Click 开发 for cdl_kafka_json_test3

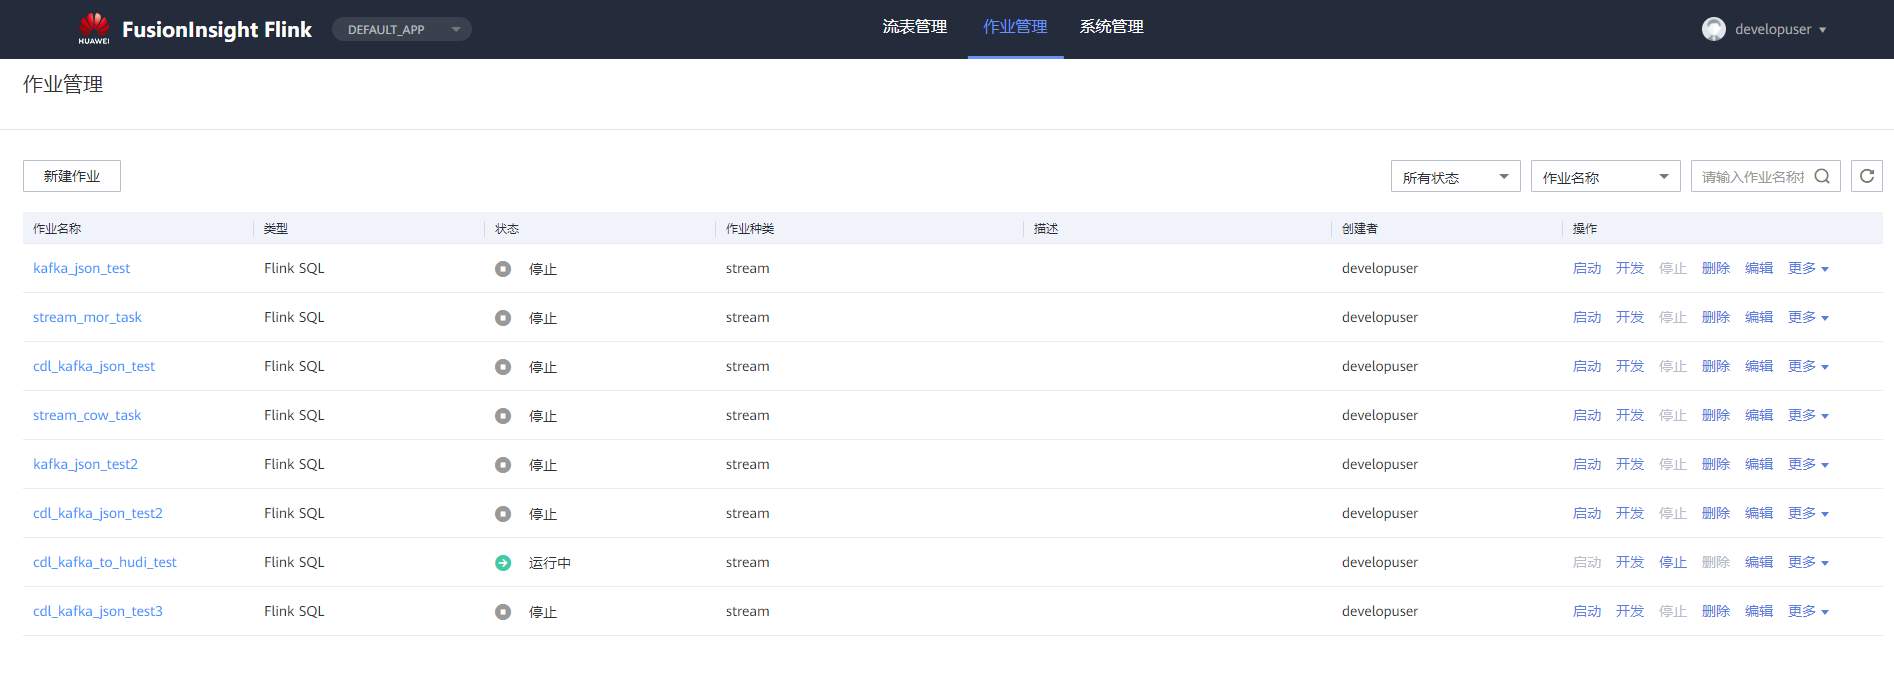(x=1630, y=611)
